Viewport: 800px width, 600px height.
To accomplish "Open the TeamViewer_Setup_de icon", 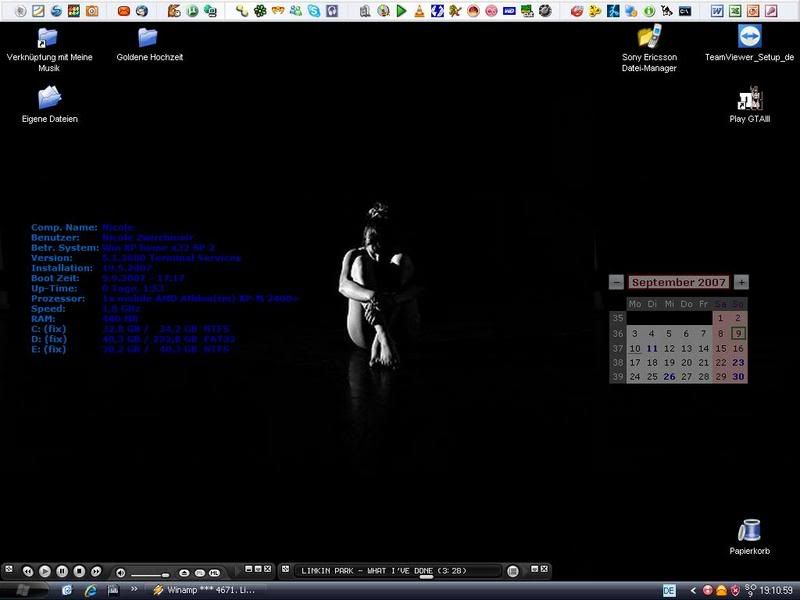I will pyautogui.click(x=749, y=37).
